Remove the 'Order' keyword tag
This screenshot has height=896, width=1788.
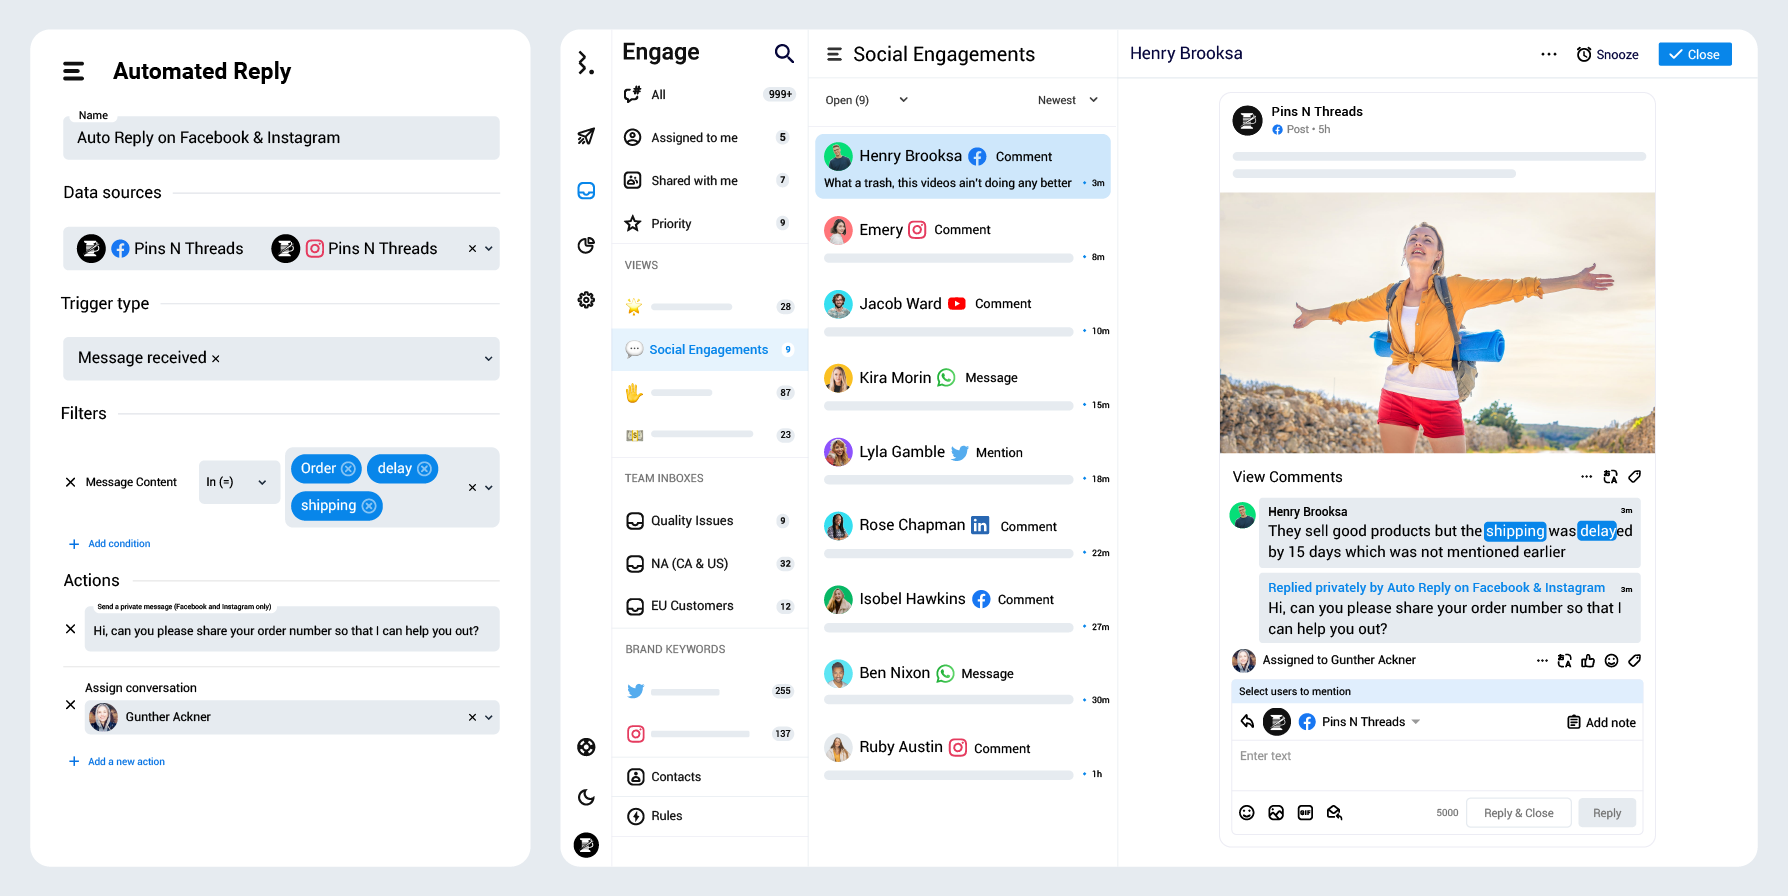(348, 469)
